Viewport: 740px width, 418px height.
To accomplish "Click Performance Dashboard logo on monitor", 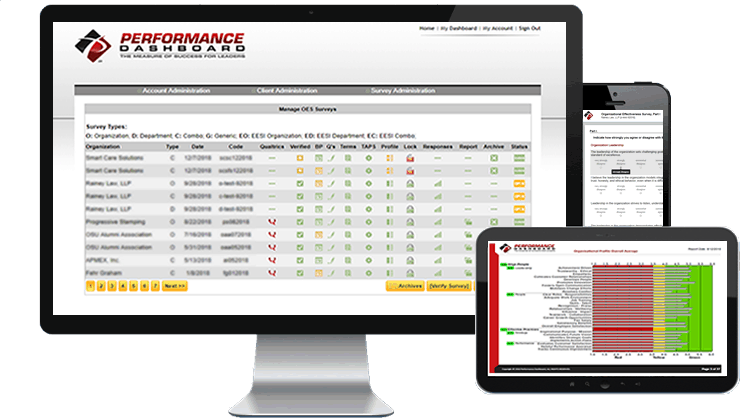I will [160, 46].
